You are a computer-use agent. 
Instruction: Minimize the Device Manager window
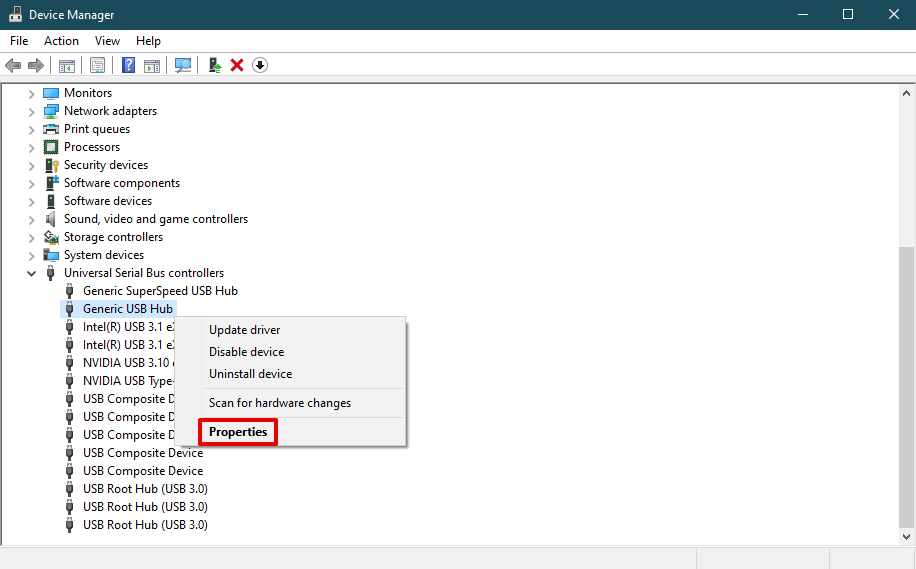point(803,15)
